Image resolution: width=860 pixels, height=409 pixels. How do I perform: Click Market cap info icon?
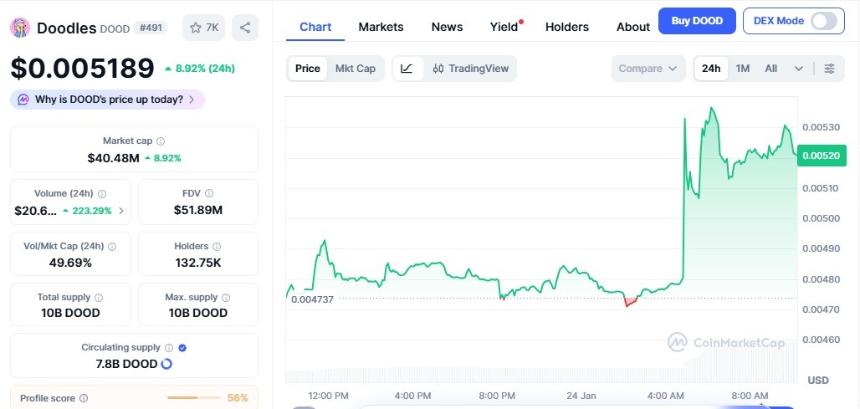click(161, 141)
